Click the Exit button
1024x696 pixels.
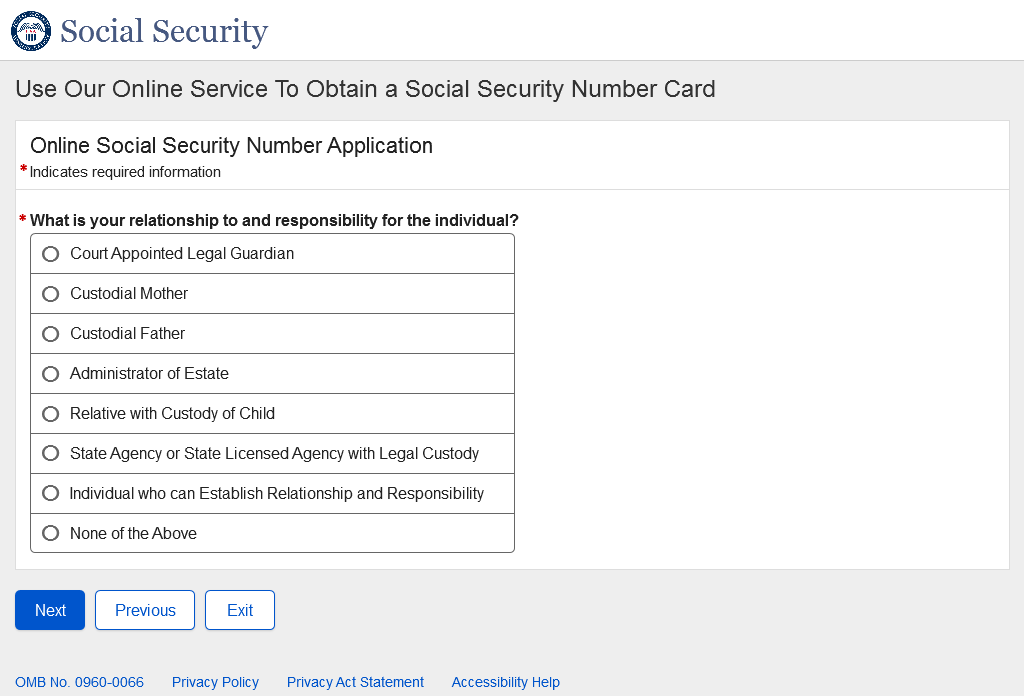click(240, 610)
